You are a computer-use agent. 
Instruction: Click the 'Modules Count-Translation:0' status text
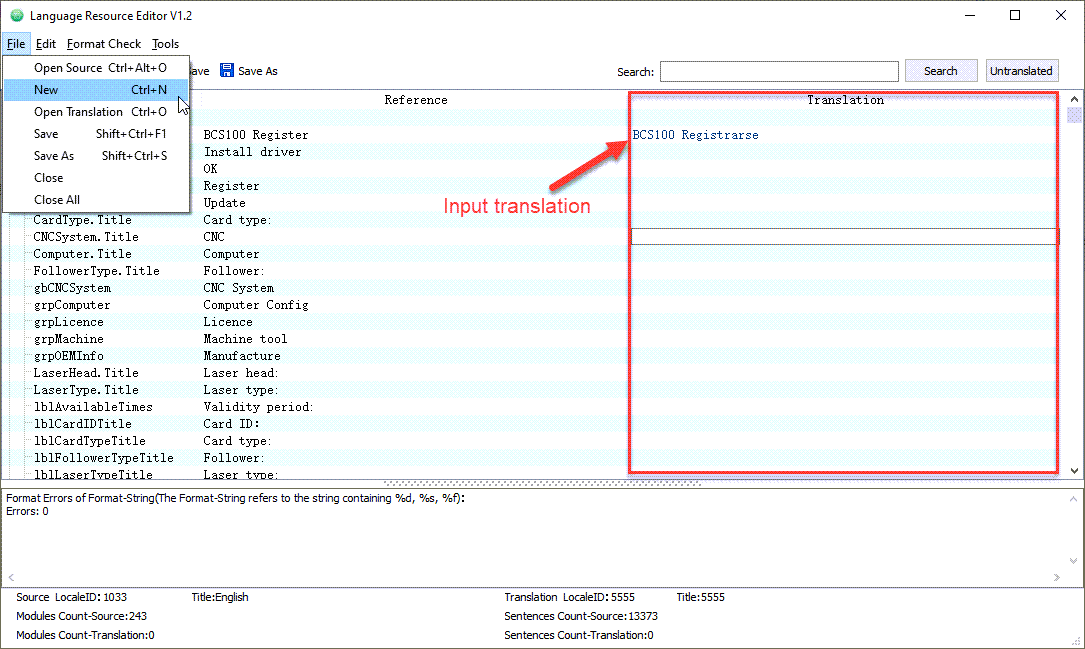click(x=85, y=635)
